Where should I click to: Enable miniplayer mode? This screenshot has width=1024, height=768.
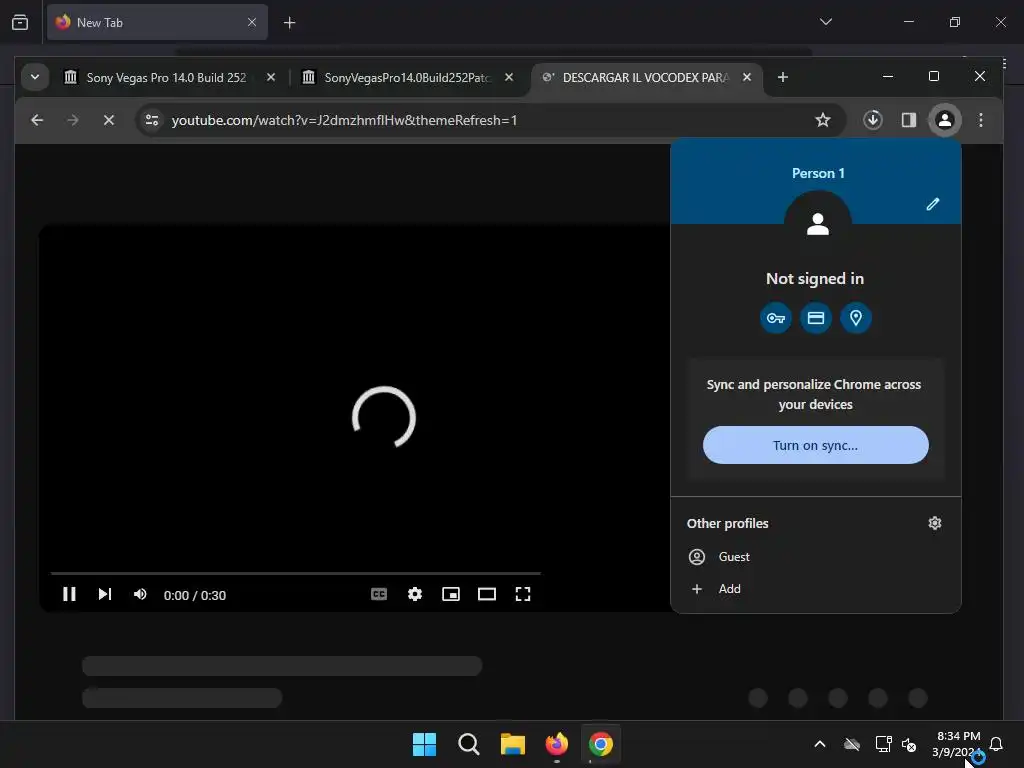451,594
